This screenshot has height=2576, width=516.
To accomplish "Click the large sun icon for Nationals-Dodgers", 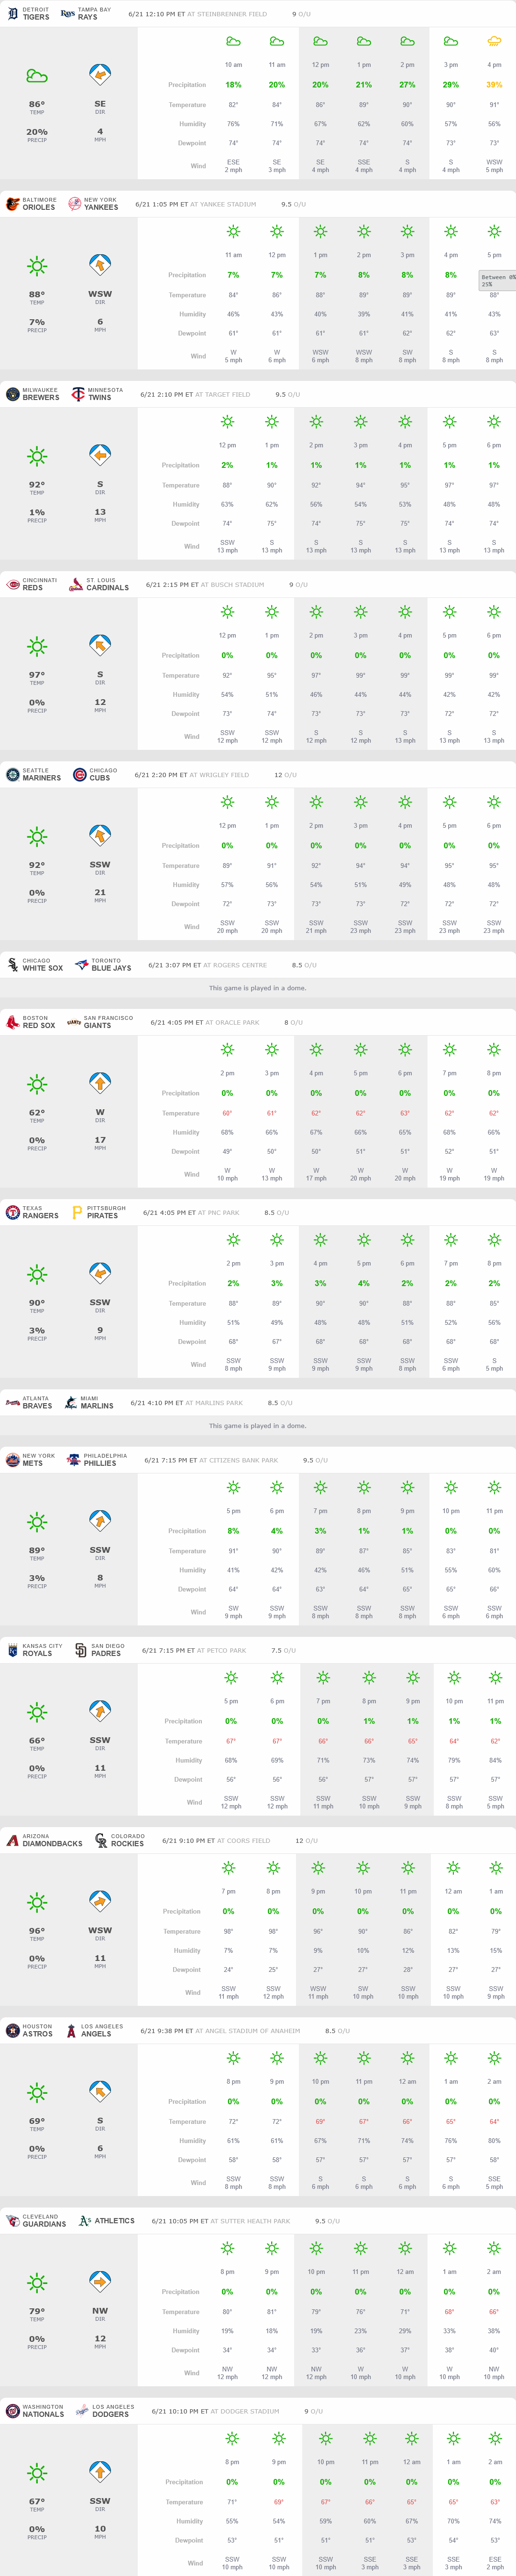I will (x=37, y=2473).
